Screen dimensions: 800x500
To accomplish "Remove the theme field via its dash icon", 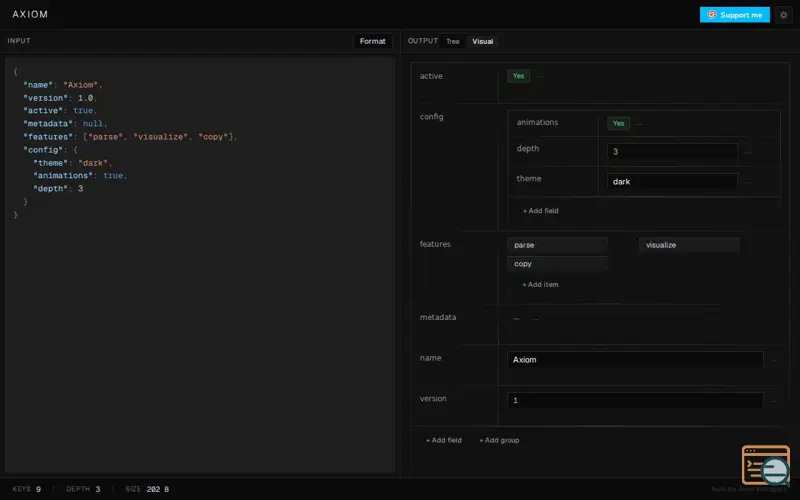I will (x=747, y=182).
